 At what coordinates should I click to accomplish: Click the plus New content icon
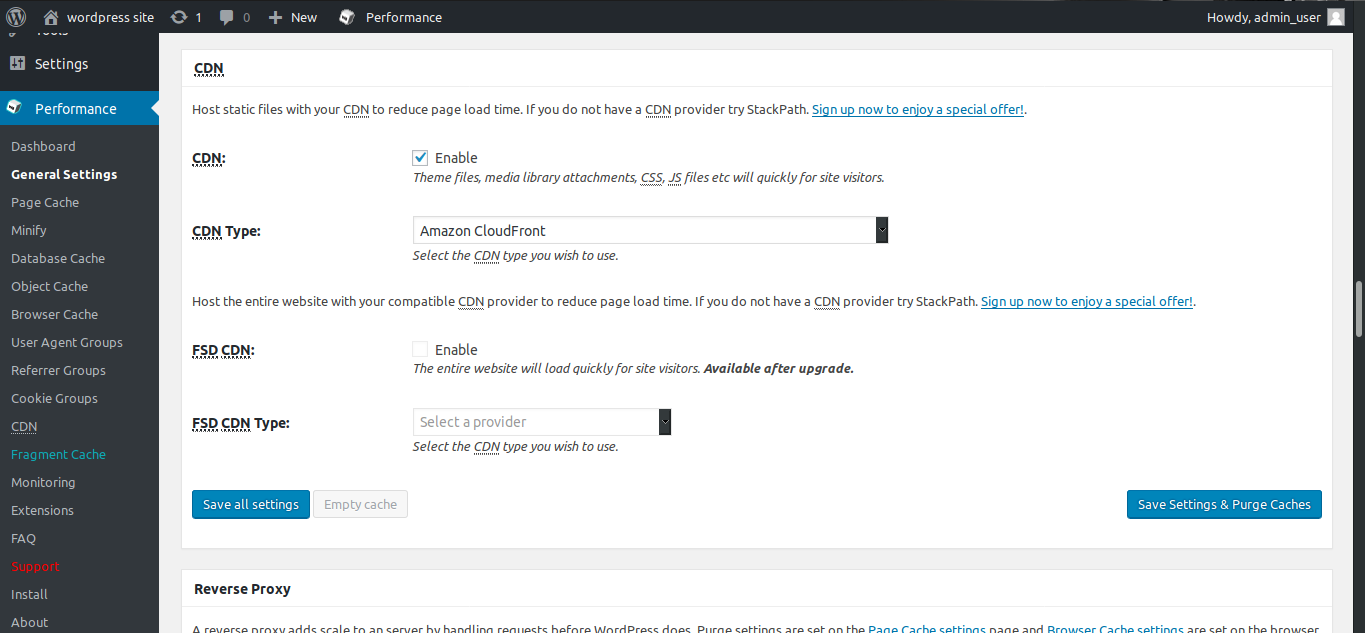click(276, 17)
